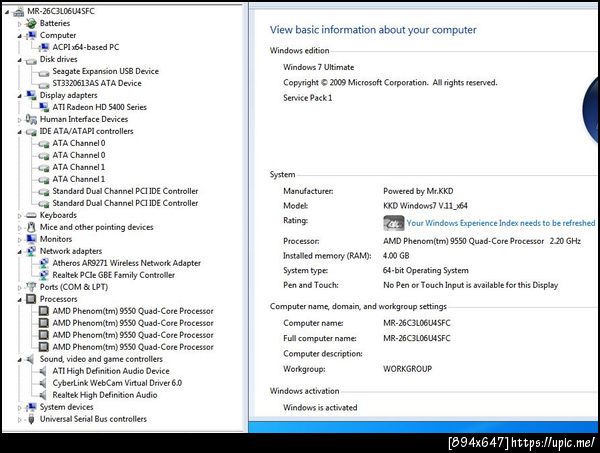Click the Disk drives category icon

[31, 60]
